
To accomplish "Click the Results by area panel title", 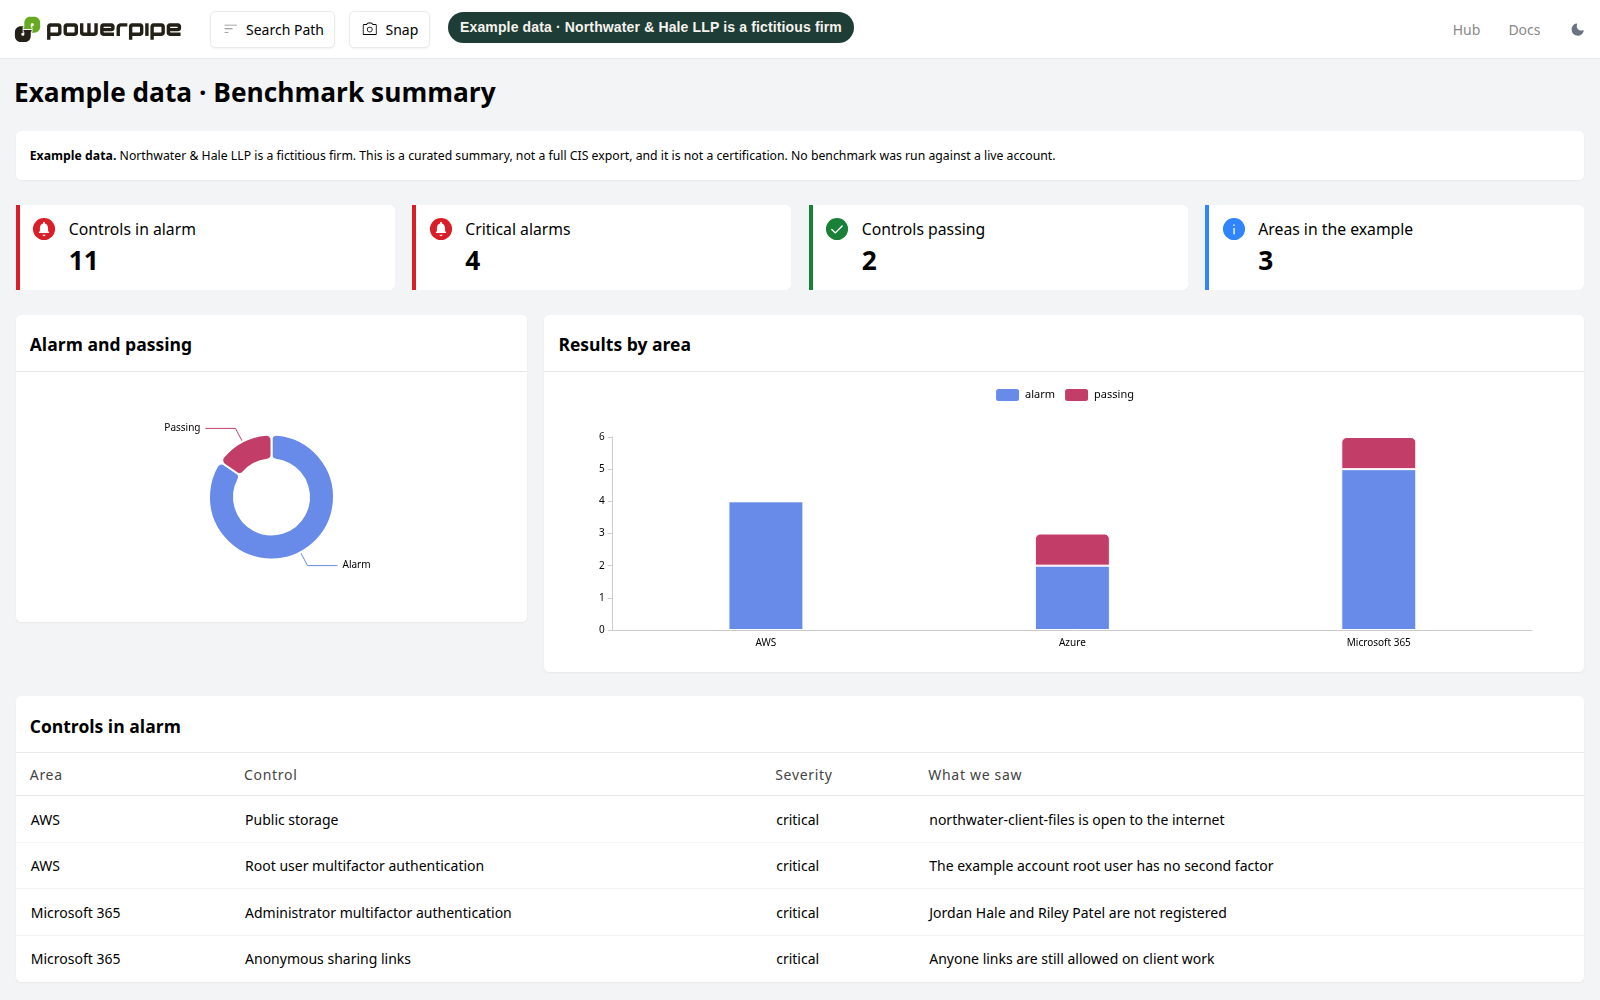I will click(x=625, y=345).
